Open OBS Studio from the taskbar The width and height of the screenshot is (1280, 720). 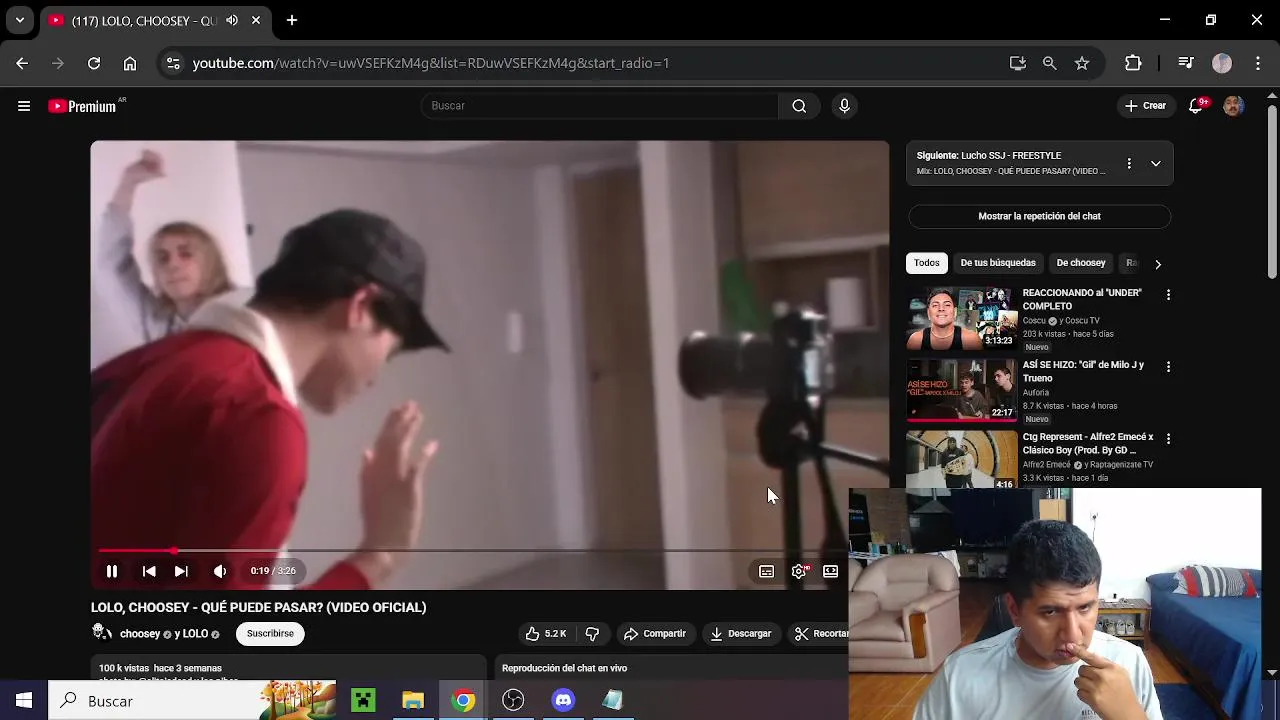click(x=513, y=701)
